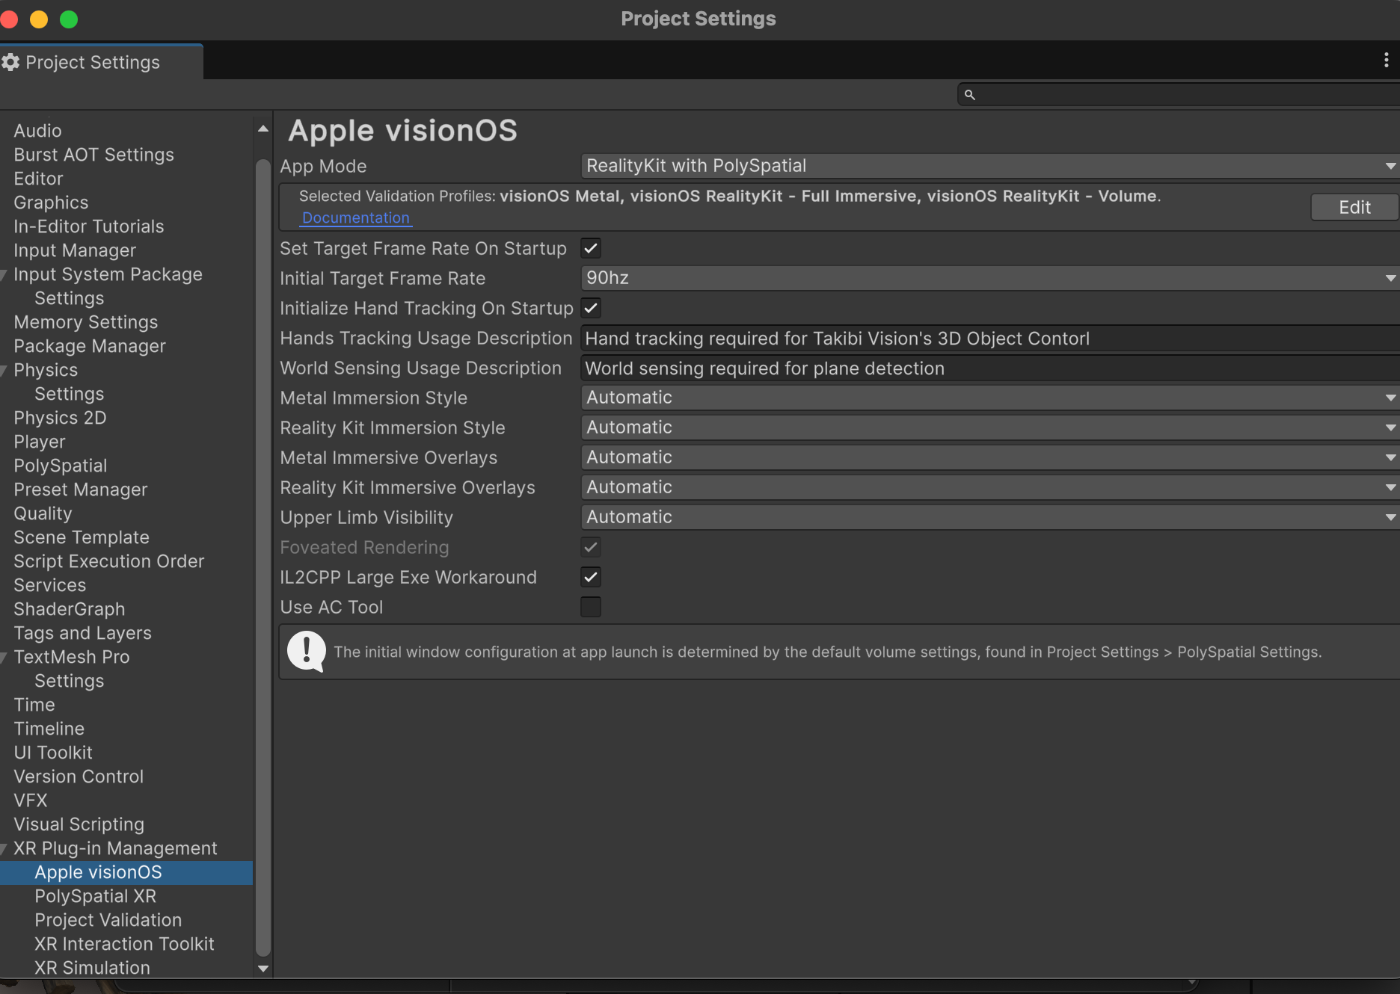Open the Documentation link

pos(356,218)
